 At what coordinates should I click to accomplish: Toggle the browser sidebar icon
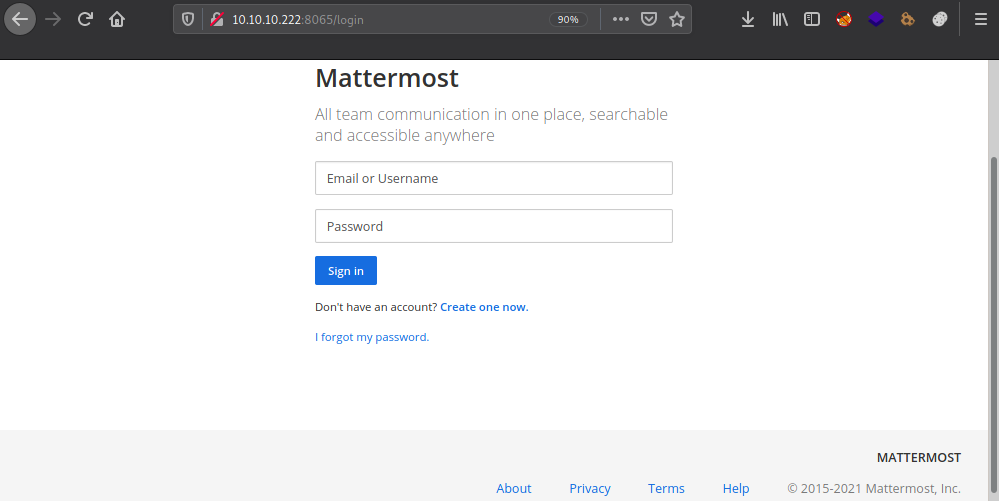point(812,19)
